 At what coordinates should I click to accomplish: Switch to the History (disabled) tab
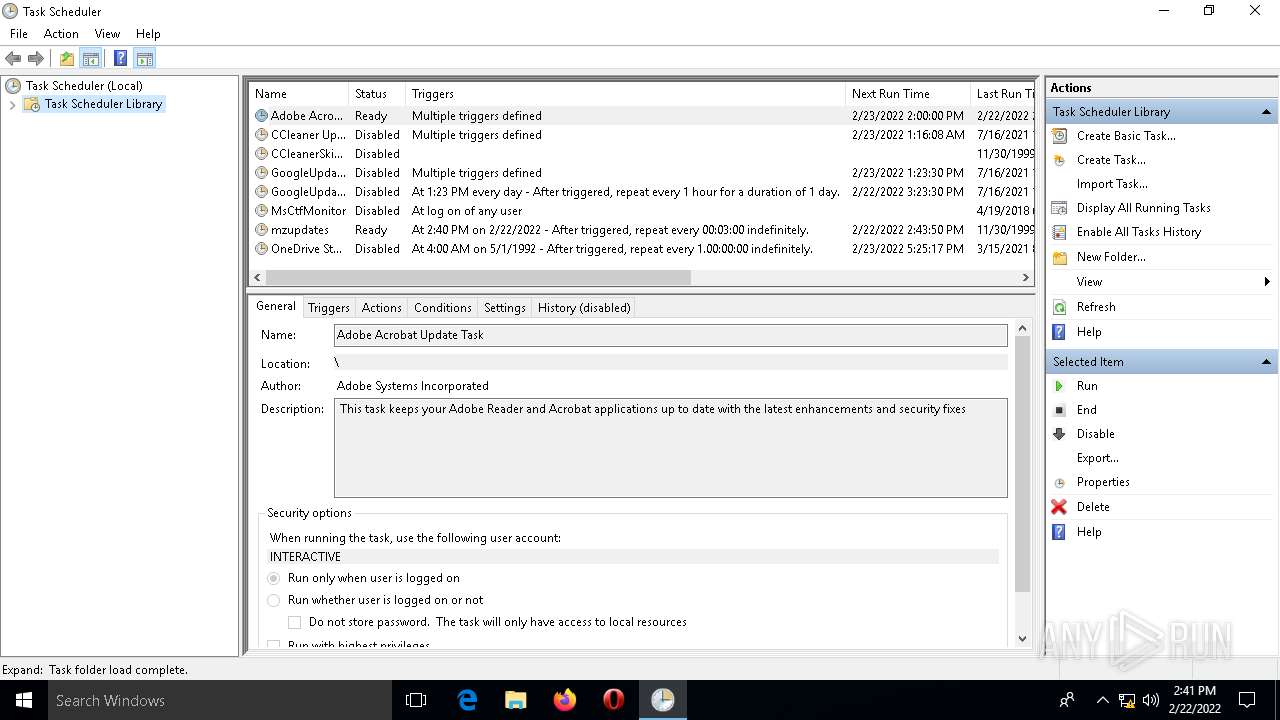coord(584,308)
